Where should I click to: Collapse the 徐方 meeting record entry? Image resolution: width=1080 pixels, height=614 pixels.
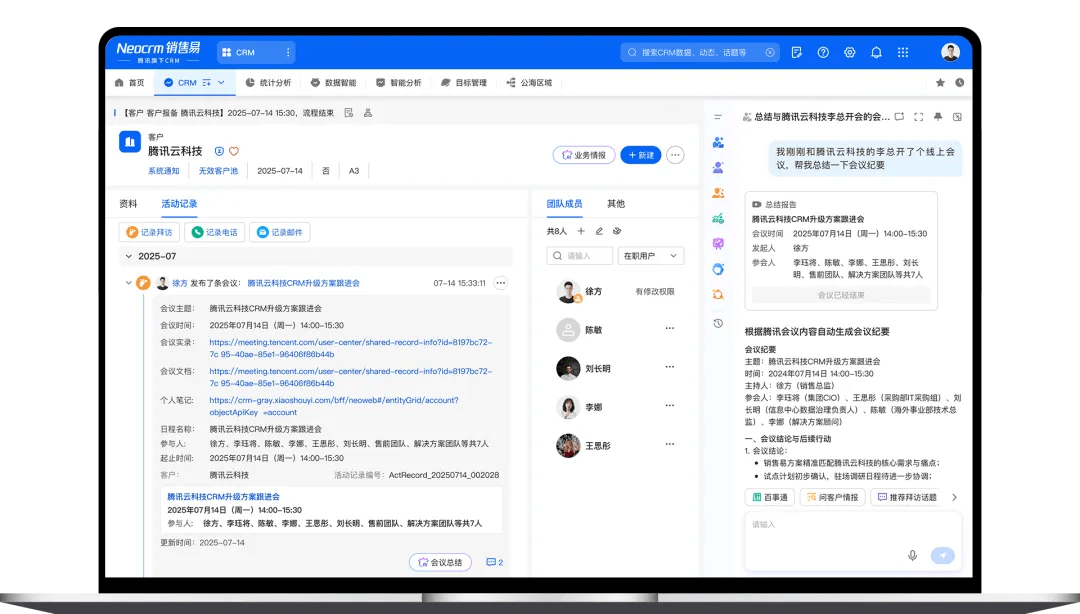point(128,283)
